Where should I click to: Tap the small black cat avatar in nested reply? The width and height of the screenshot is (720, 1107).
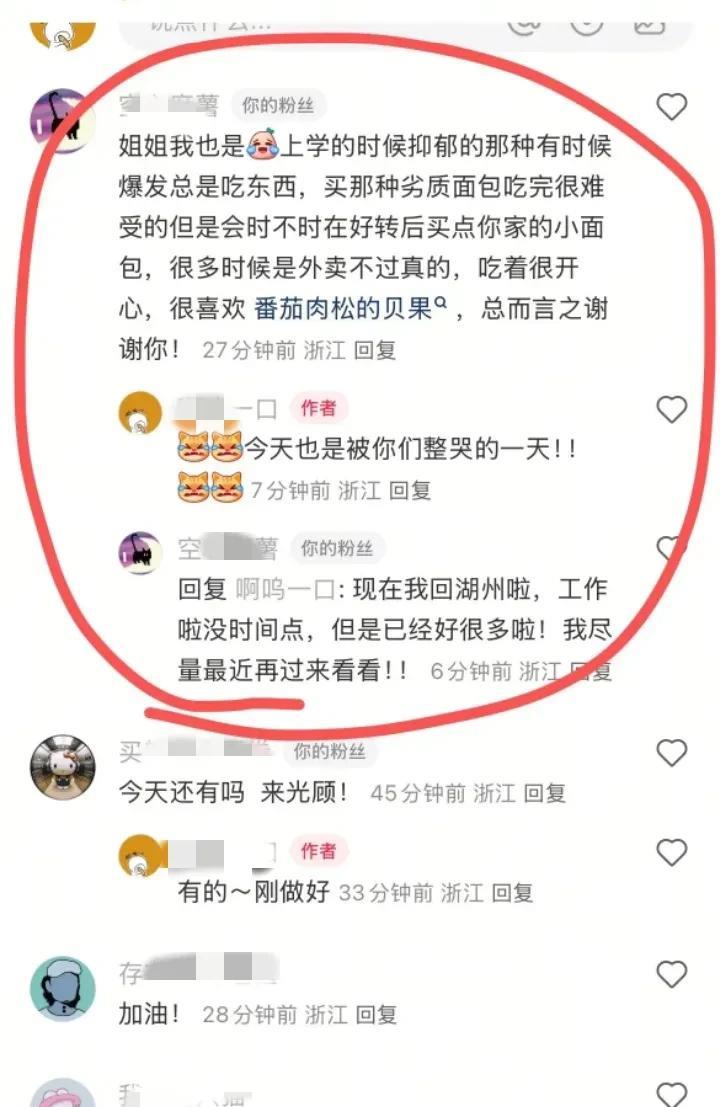point(140,553)
